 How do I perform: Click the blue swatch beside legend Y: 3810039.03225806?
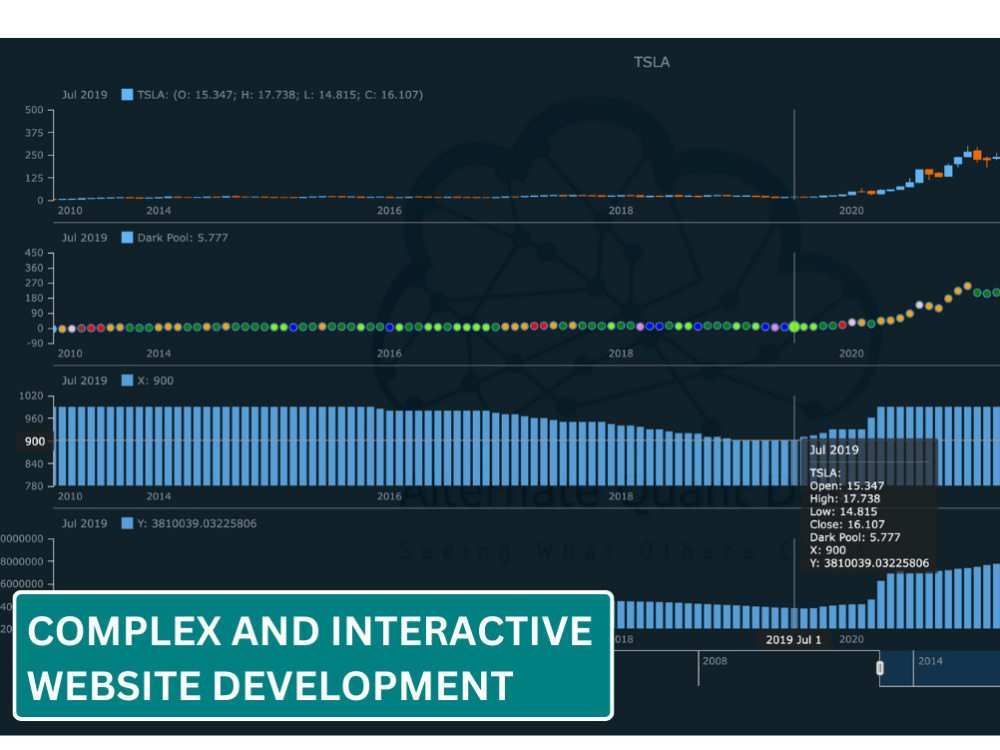coord(127,523)
